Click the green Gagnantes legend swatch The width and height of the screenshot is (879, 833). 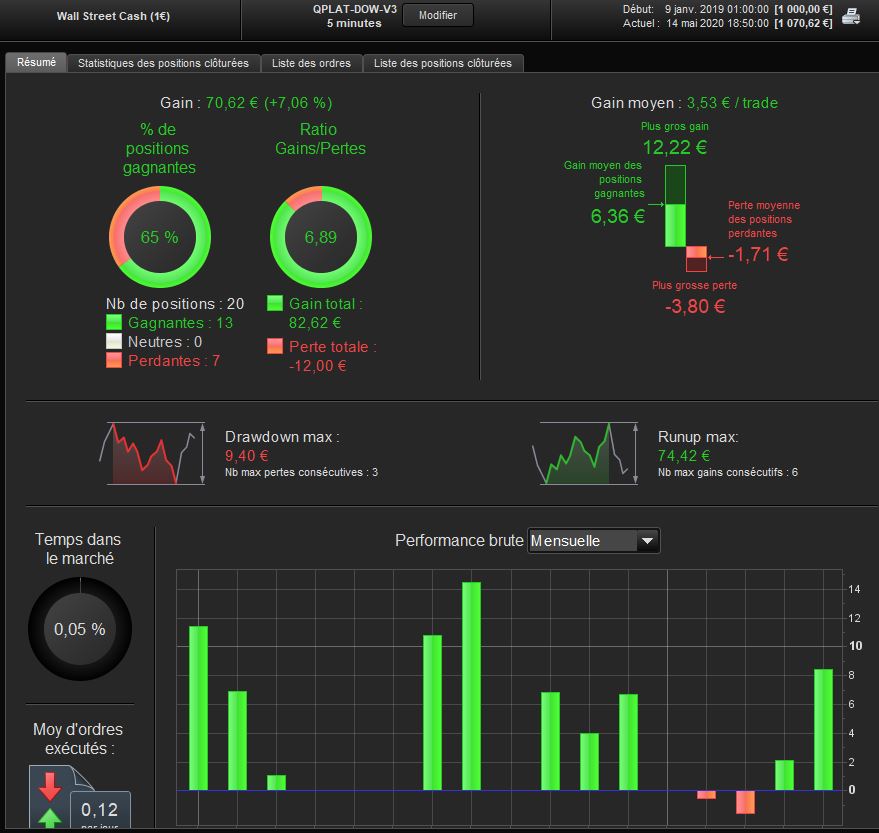[114, 322]
